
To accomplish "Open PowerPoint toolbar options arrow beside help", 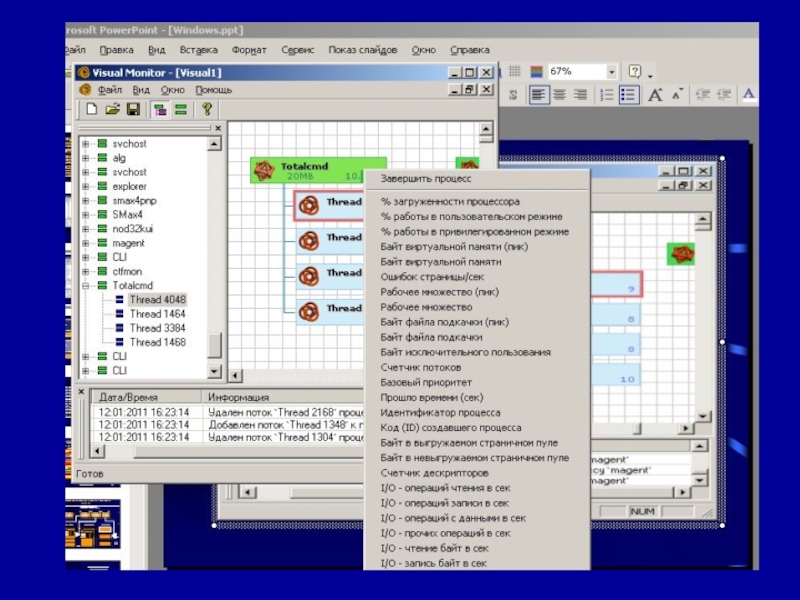I will (650, 76).
